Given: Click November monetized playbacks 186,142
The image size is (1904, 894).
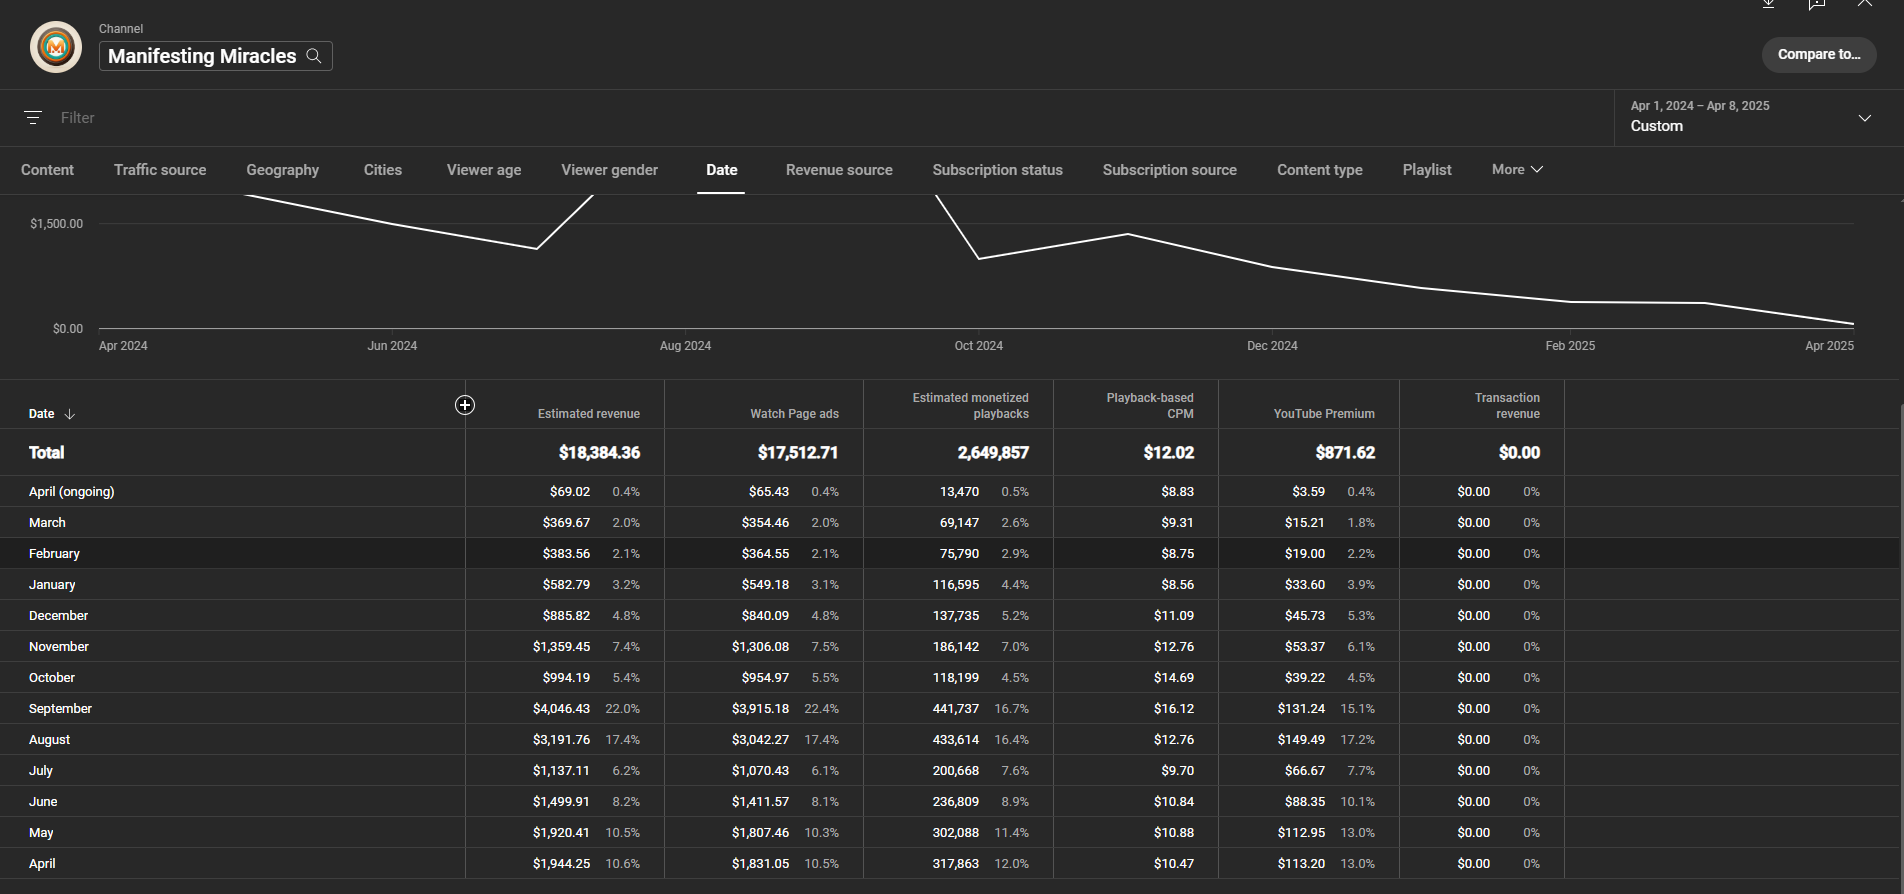Looking at the screenshot, I should coord(956,647).
